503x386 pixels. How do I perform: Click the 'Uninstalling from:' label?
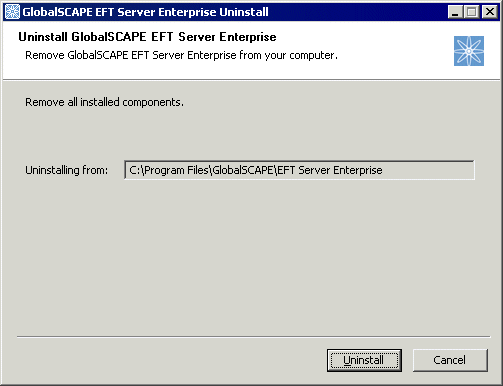click(67, 170)
